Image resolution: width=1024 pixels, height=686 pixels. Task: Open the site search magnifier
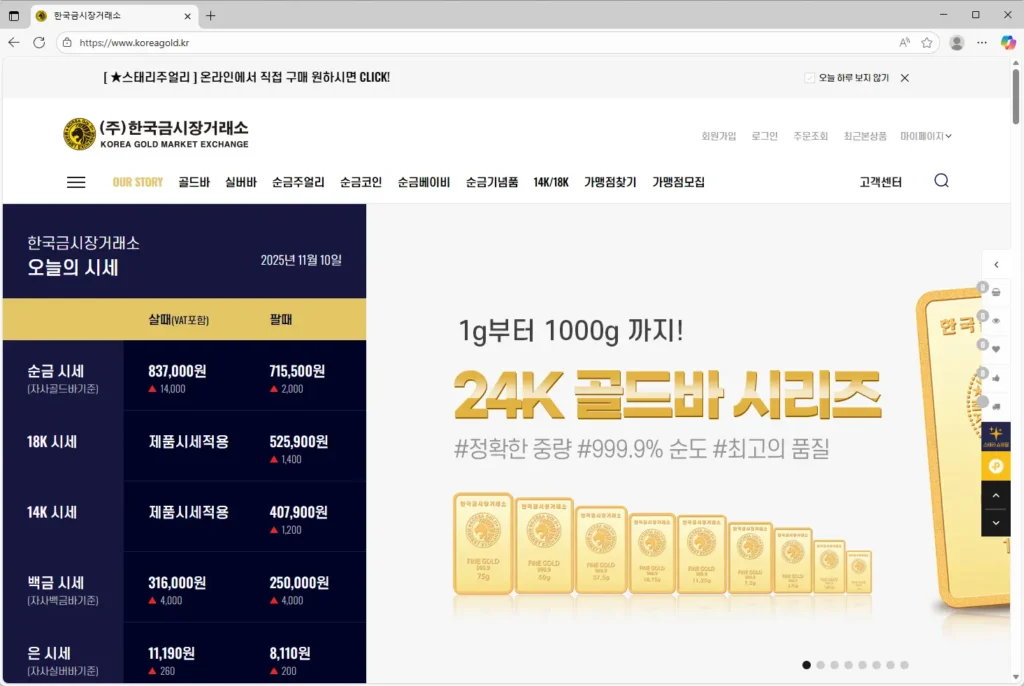point(941,181)
